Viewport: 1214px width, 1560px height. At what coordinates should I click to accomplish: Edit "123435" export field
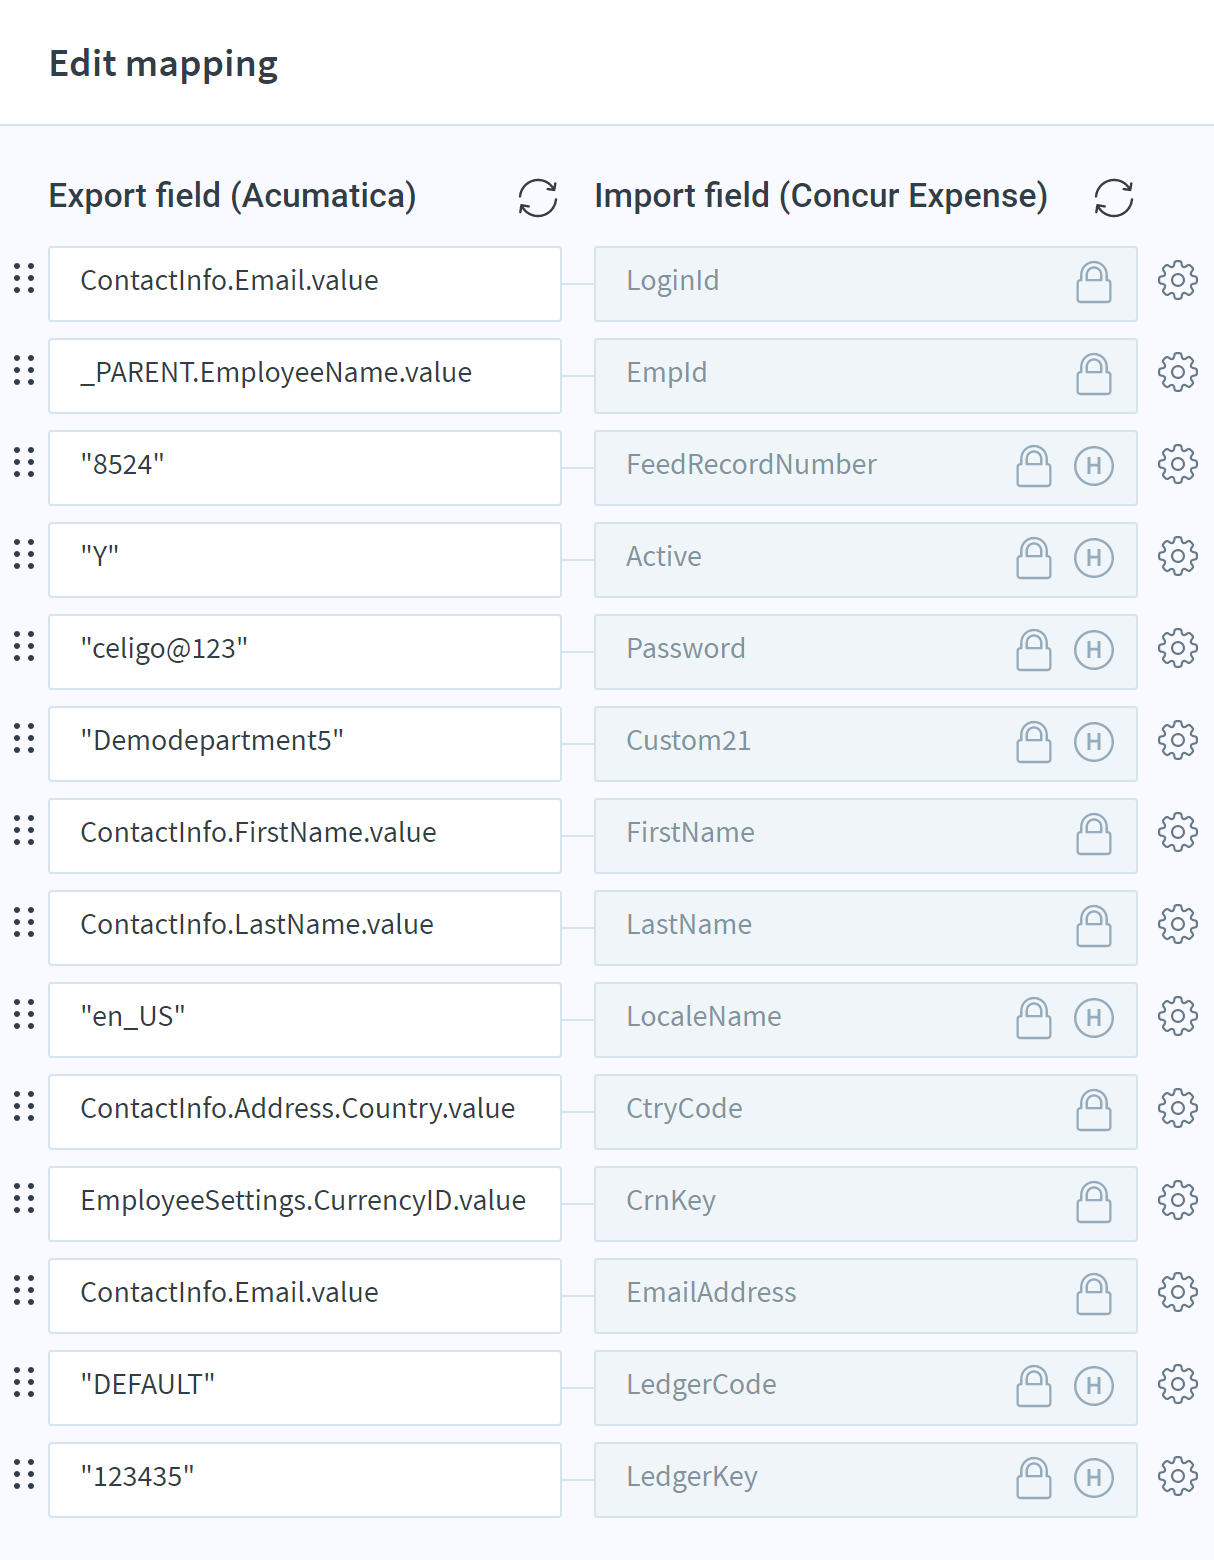pos(305,1480)
